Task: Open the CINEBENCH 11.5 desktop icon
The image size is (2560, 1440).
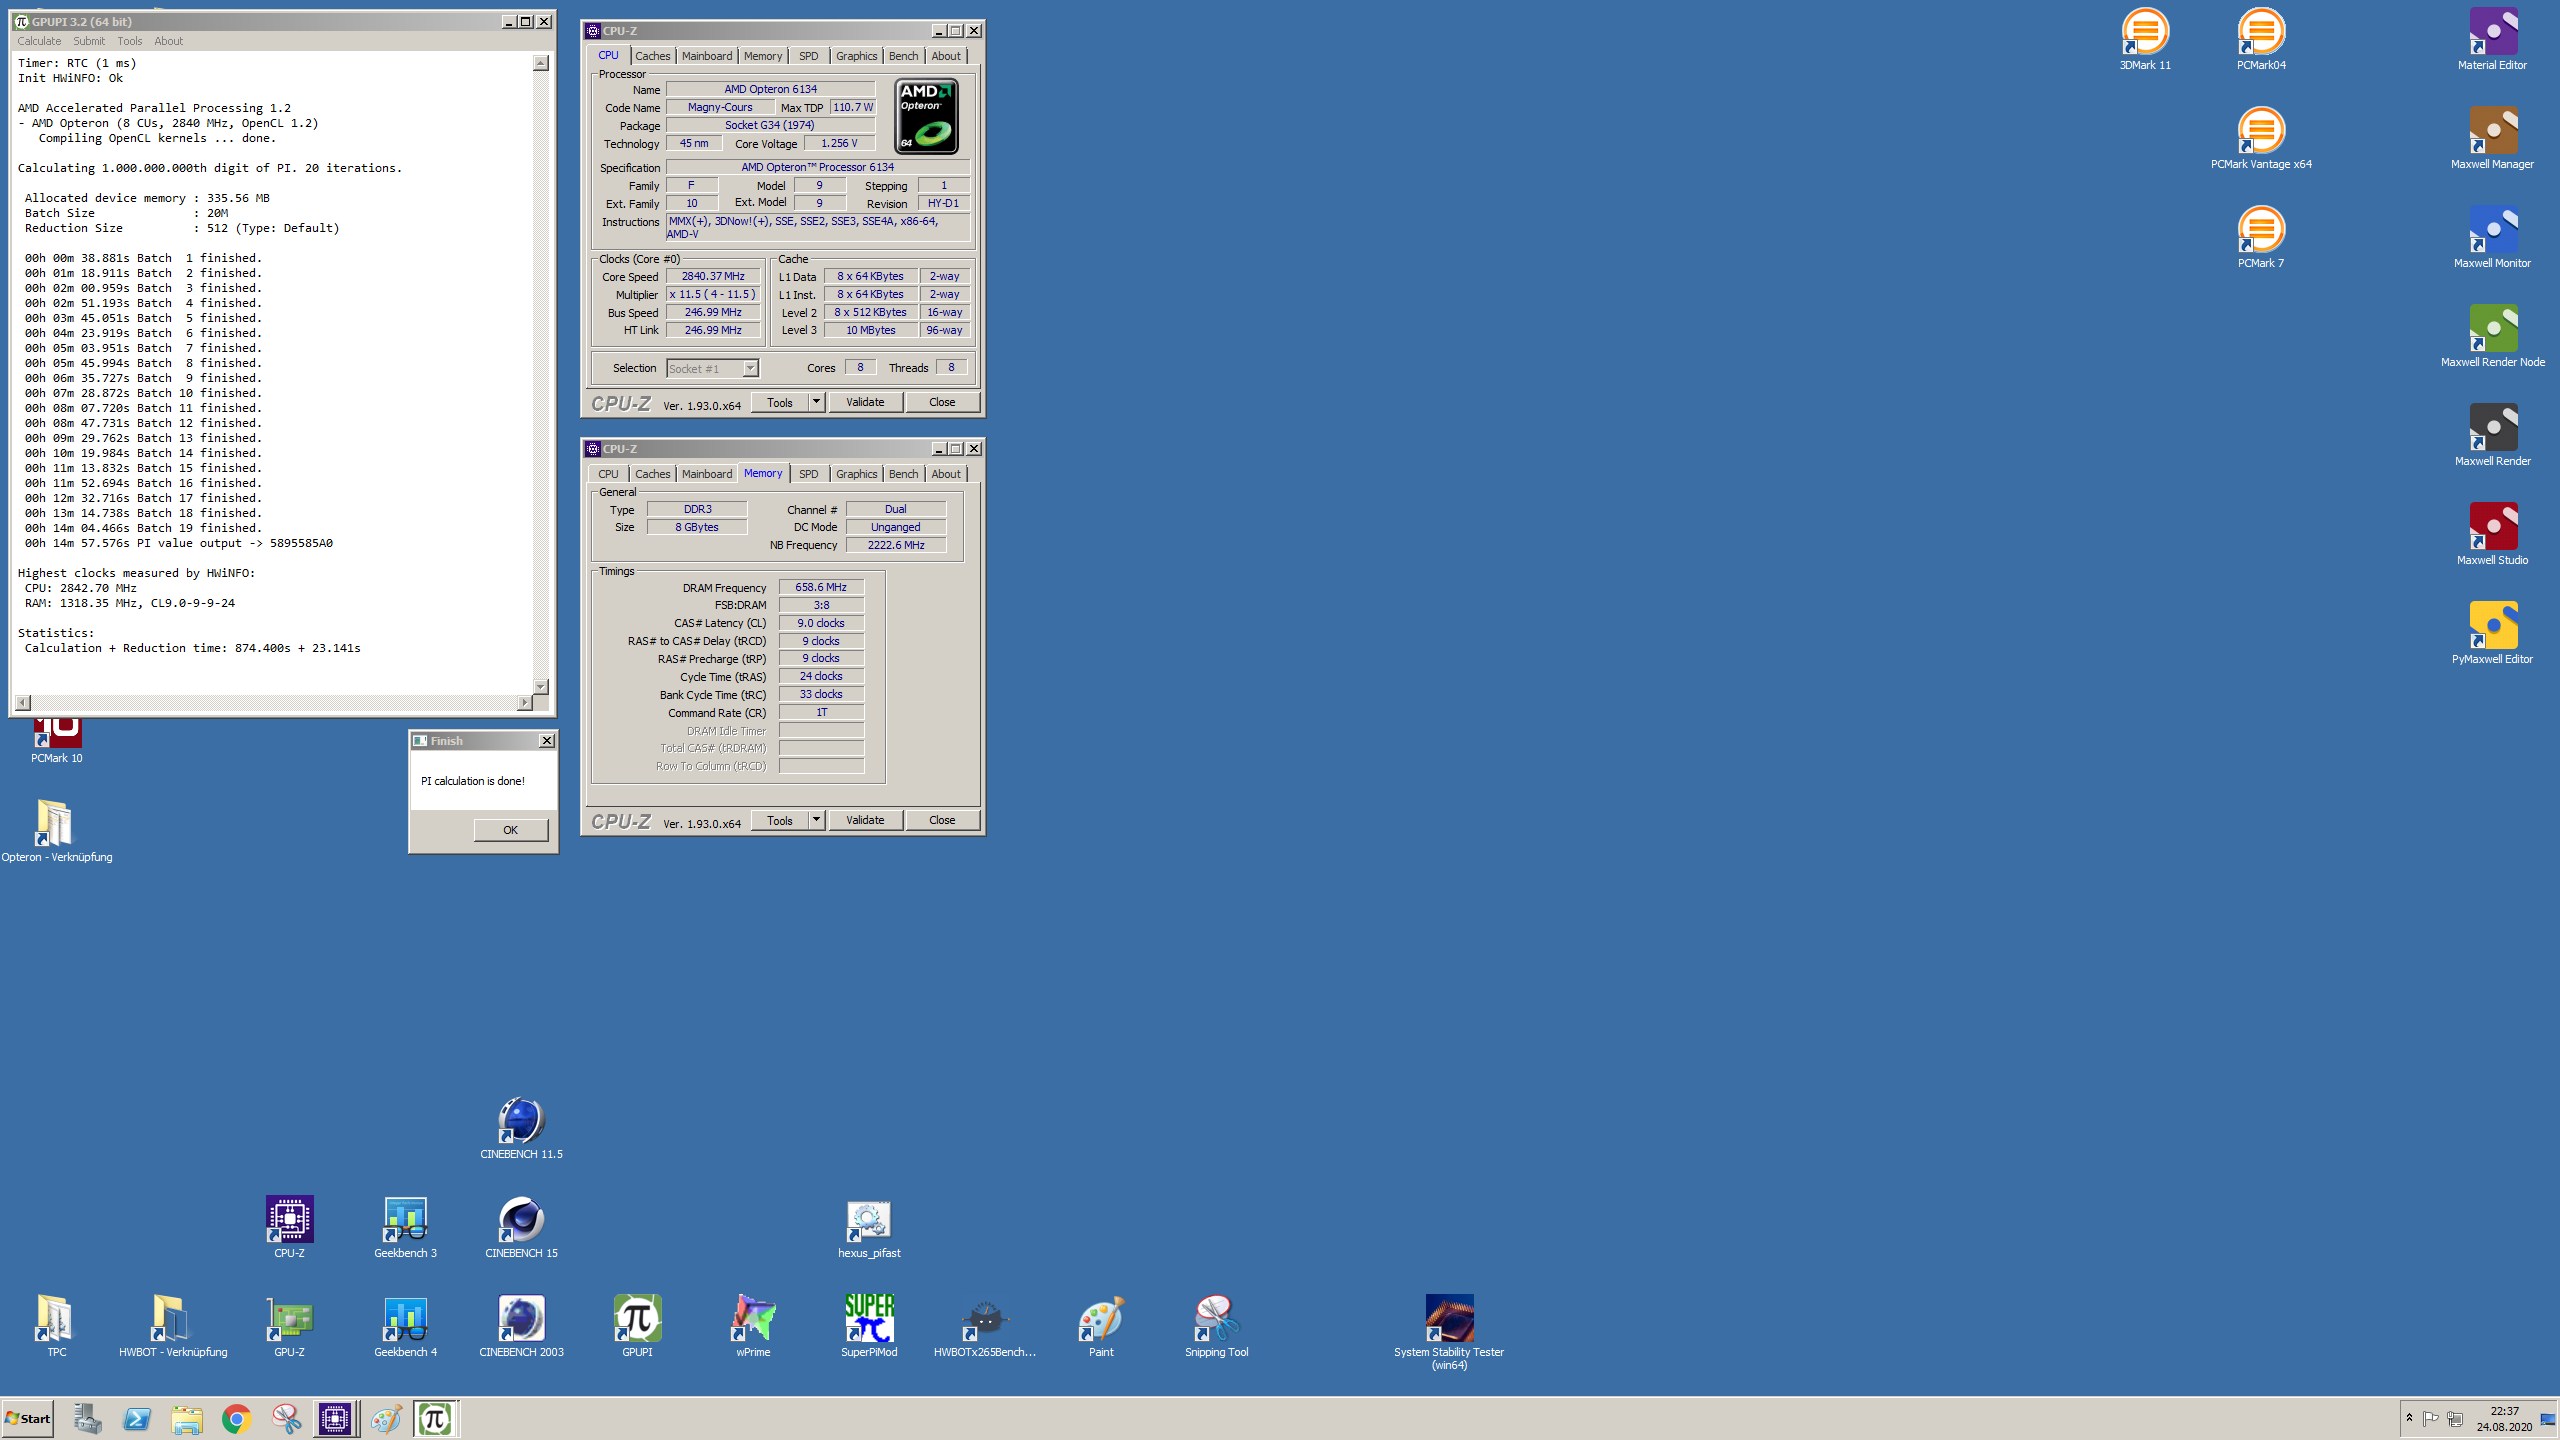Action: tap(521, 1128)
